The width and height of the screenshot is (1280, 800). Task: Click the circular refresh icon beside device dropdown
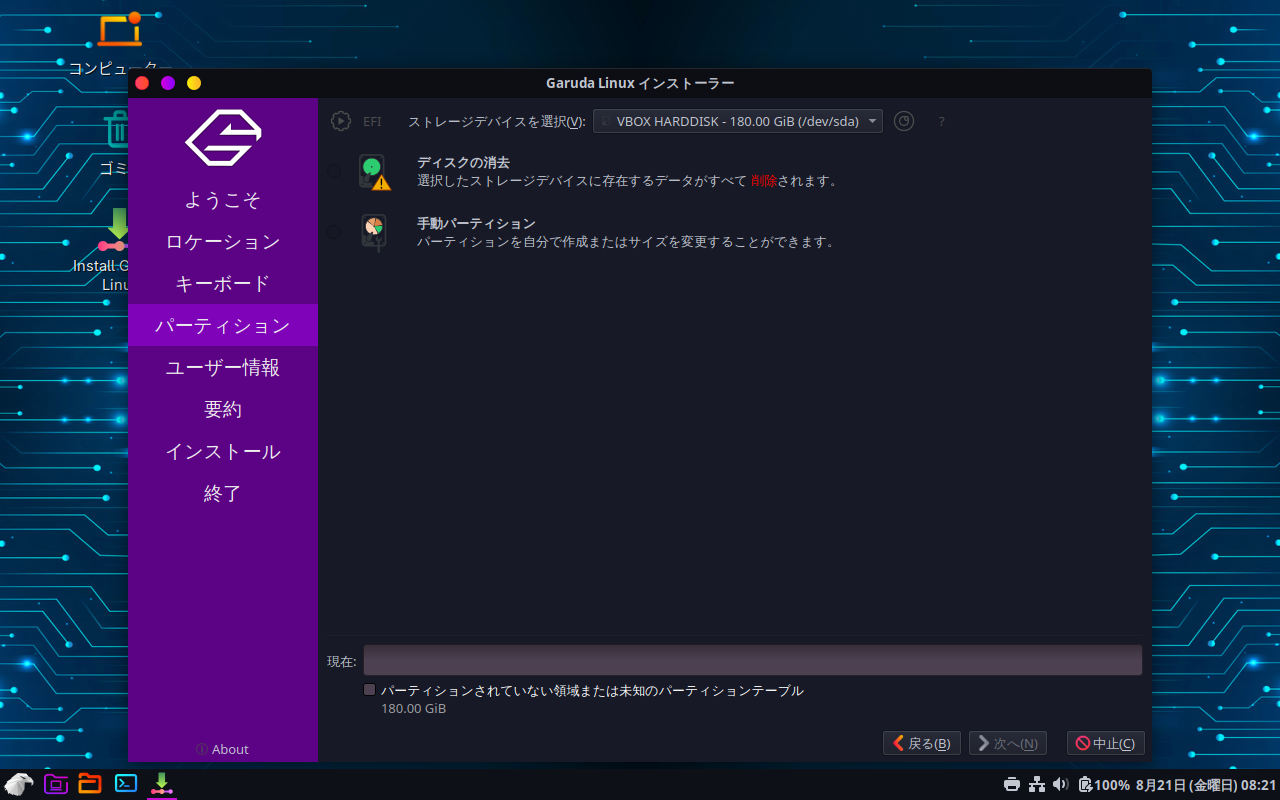[x=904, y=121]
